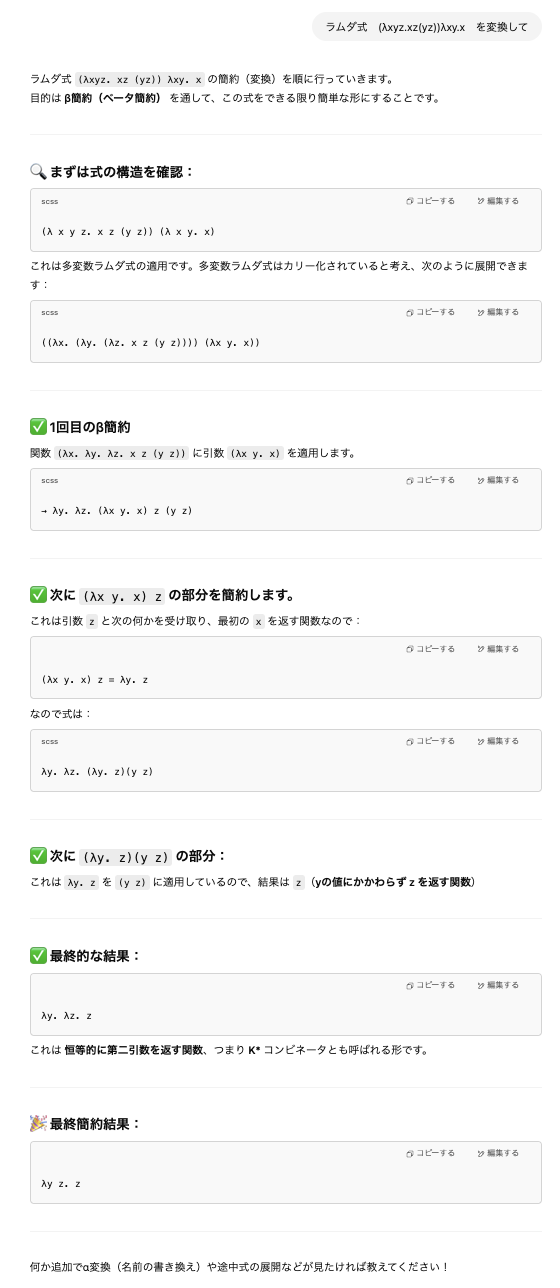Image resolution: width=560 pixels, height=1288 pixels.
Task: Copy the 最終的な結果 block λy. λz. z
Action: point(430,985)
